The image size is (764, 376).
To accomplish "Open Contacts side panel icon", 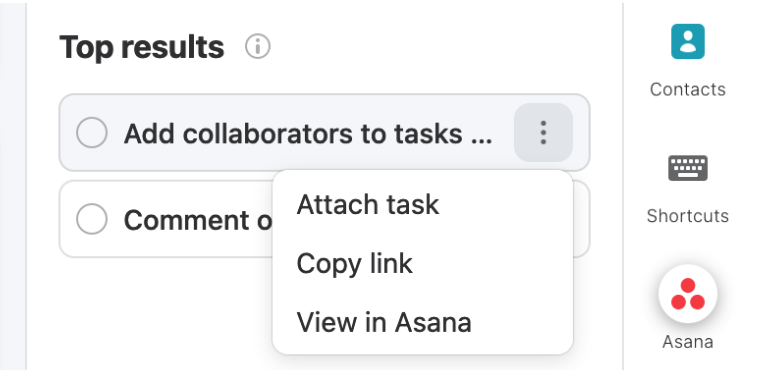I will coord(688,41).
